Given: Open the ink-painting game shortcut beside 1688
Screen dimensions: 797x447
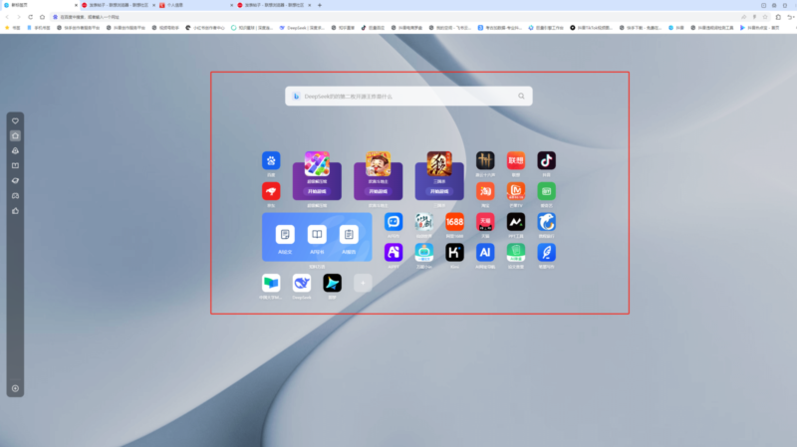Looking at the screenshot, I should tap(424, 222).
